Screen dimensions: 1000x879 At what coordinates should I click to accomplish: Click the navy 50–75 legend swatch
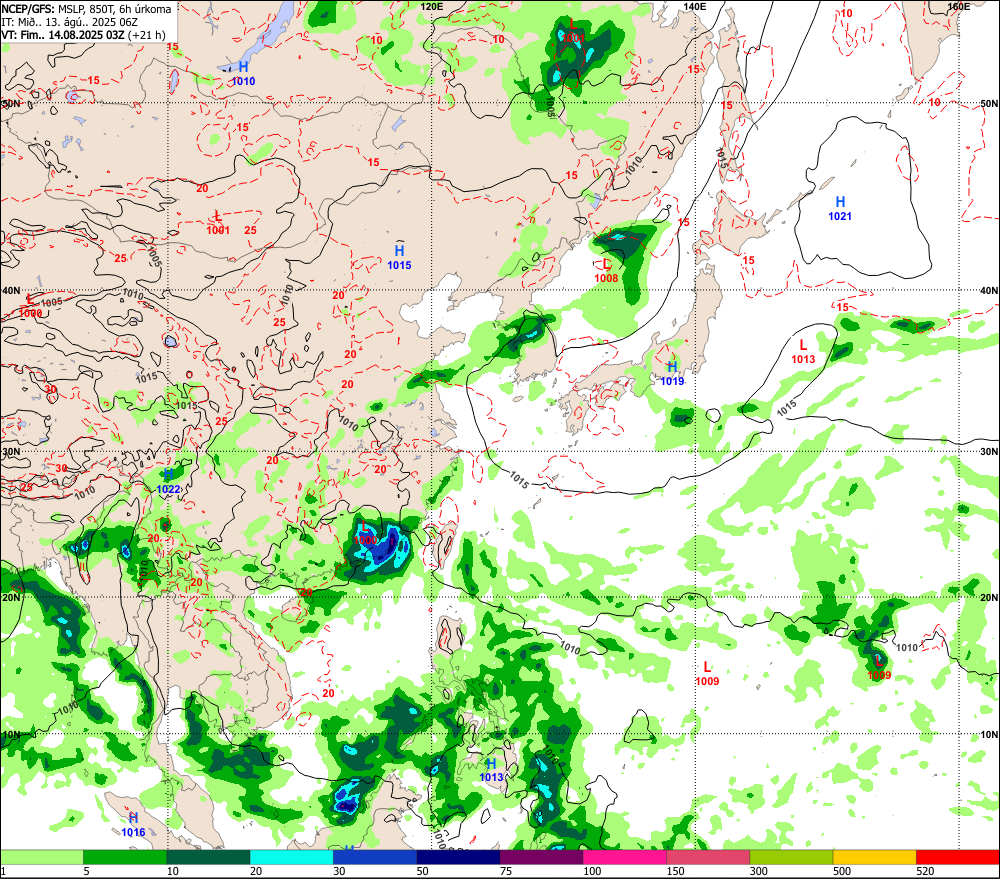458,857
